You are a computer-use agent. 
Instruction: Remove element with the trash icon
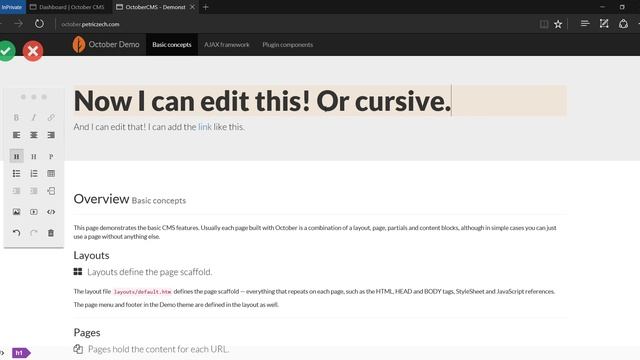click(51, 233)
